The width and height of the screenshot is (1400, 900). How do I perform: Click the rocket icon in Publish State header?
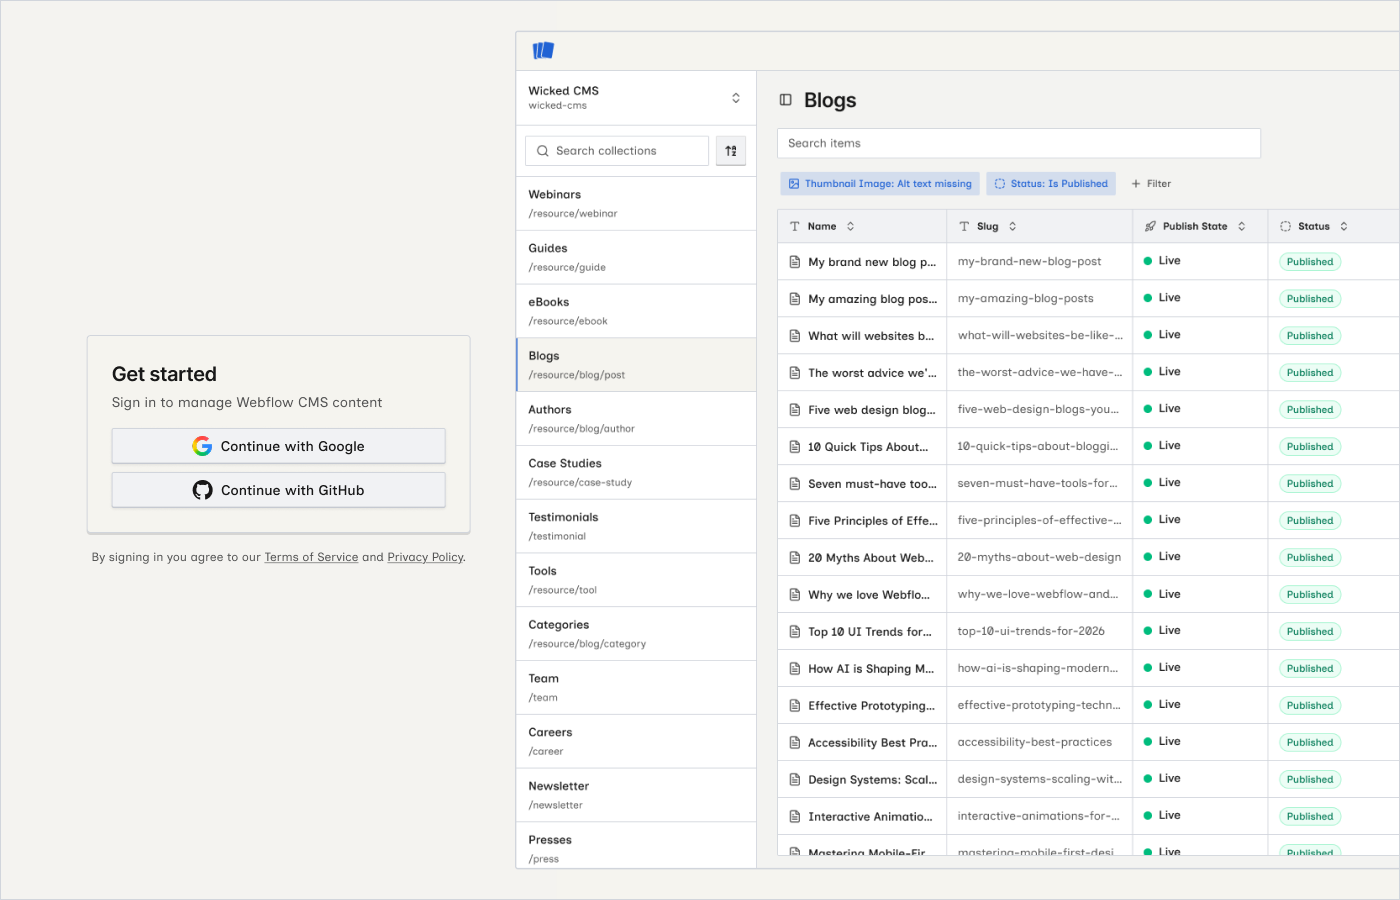coord(1150,227)
